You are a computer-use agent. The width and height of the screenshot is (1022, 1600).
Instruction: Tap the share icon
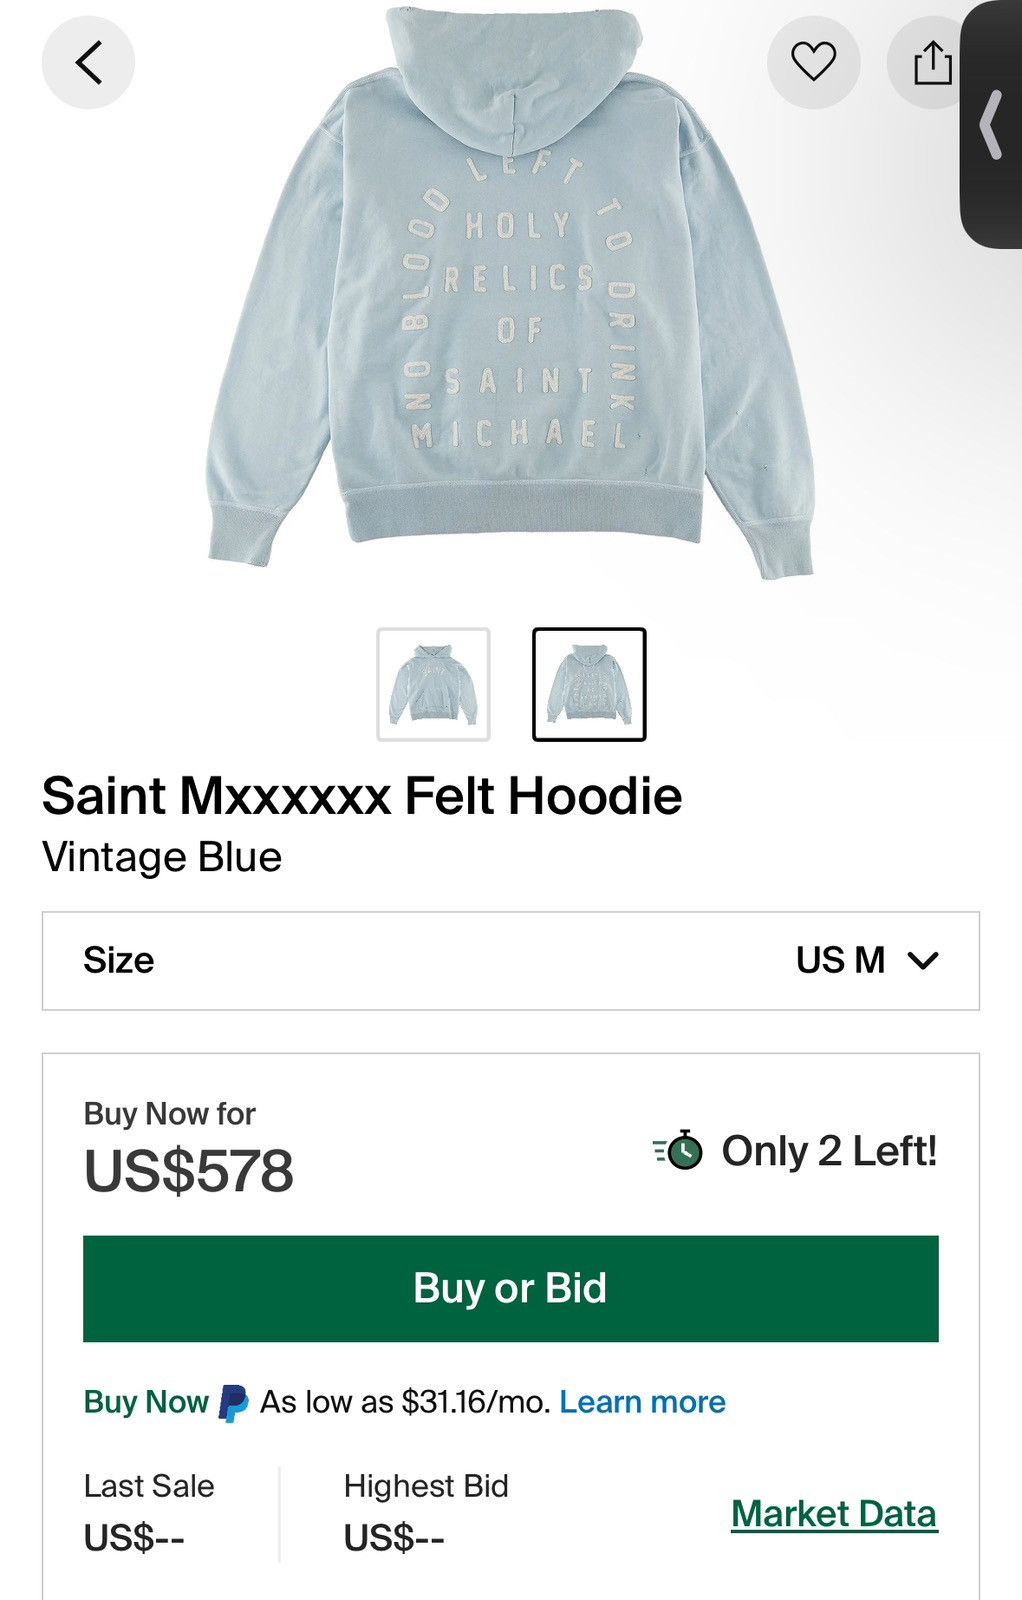(932, 62)
